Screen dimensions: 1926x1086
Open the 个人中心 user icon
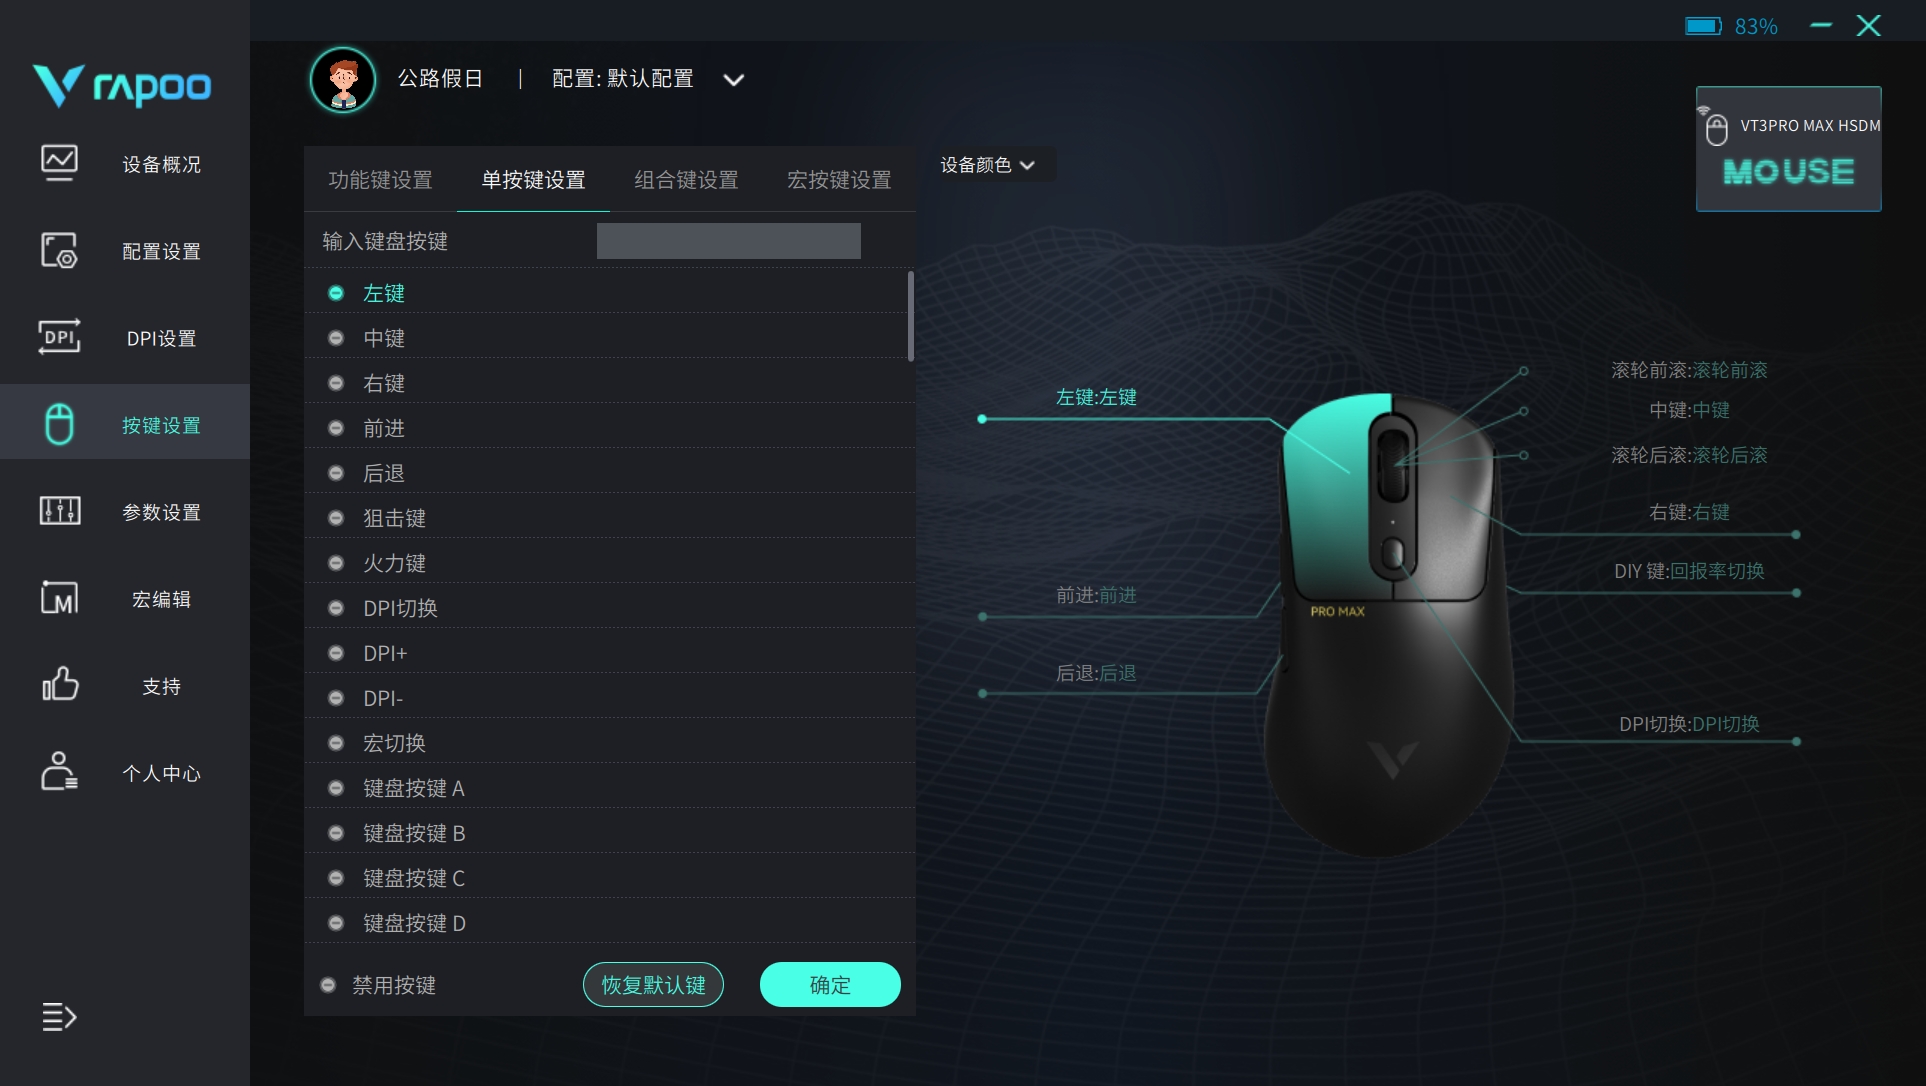coord(59,771)
